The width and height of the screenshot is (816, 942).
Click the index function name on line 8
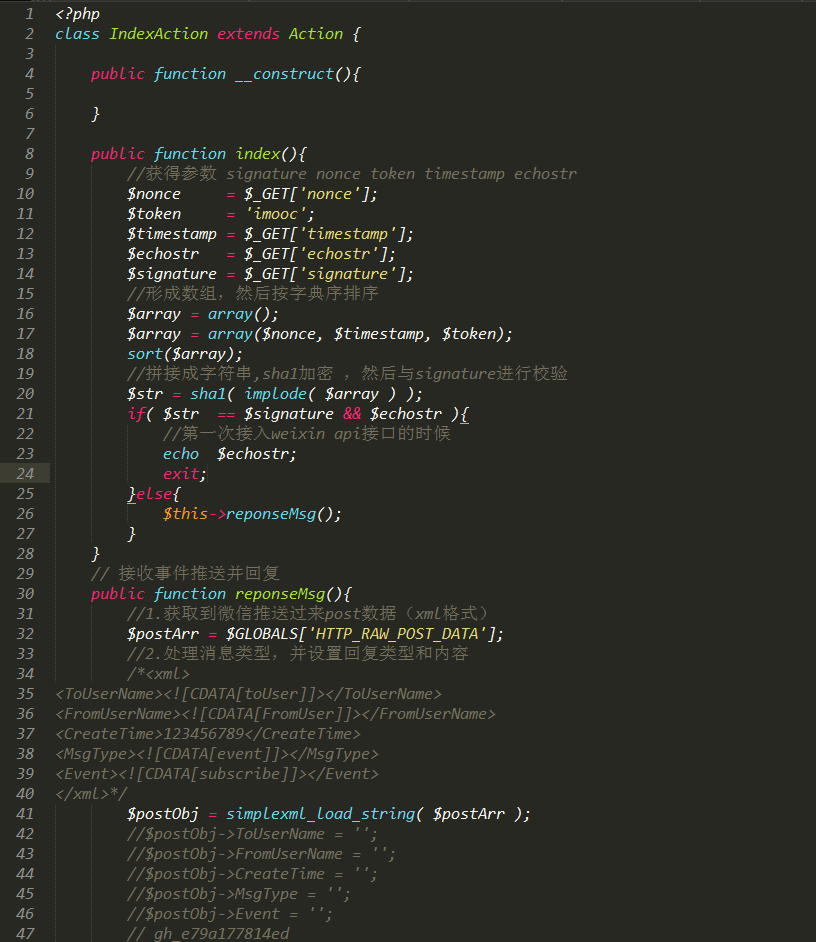coord(258,154)
